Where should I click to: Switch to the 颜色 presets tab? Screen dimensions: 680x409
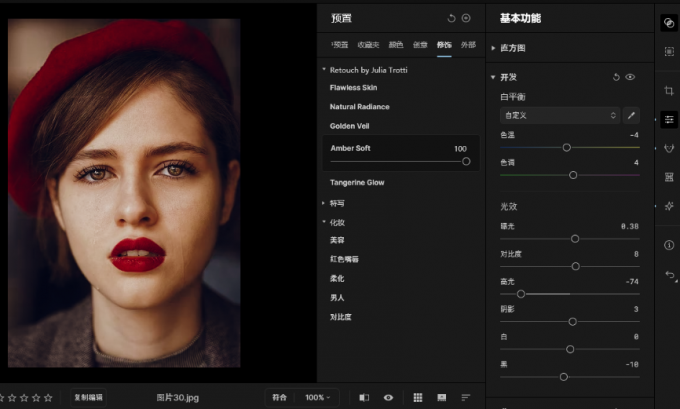coord(395,45)
